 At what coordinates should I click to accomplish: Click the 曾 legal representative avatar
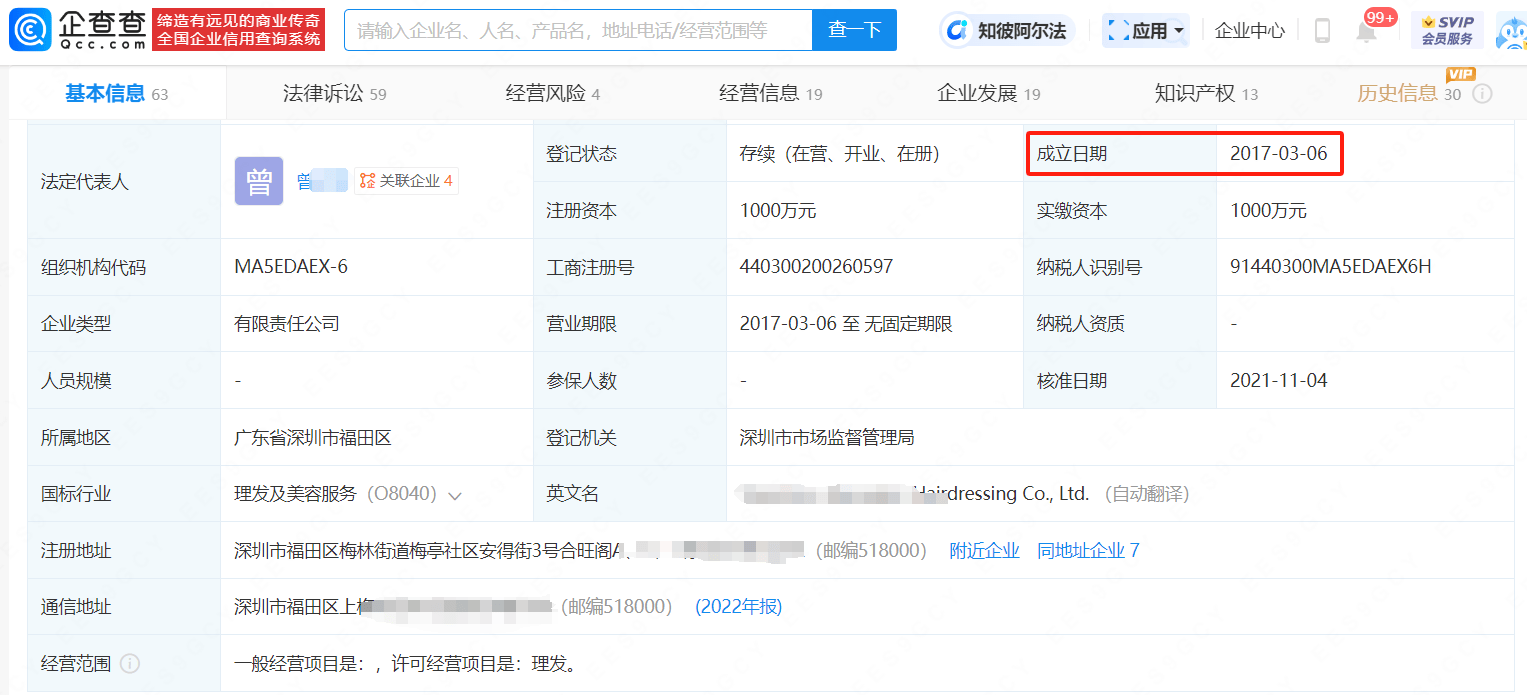pyautogui.click(x=259, y=181)
